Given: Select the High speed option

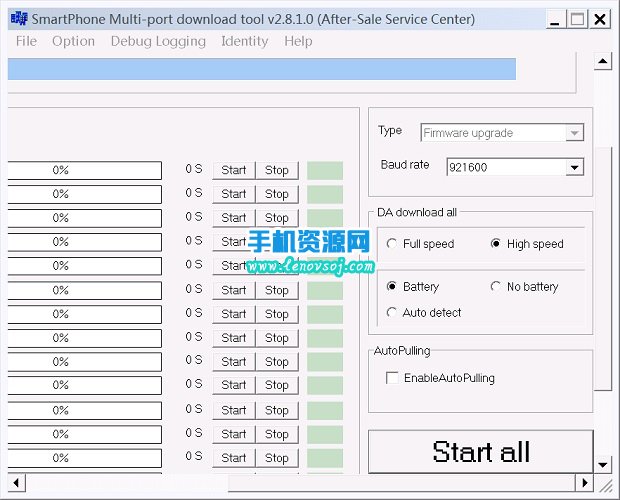Looking at the screenshot, I should [496, 244].
